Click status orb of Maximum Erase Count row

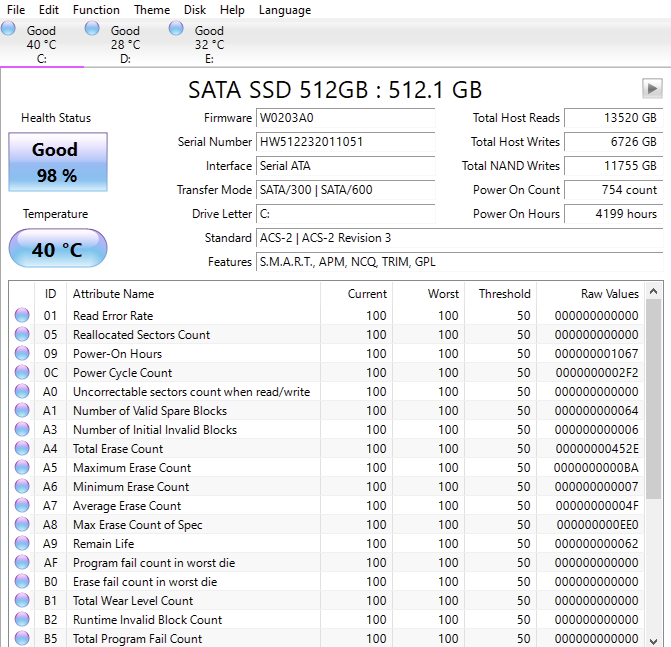pos(22,467)
